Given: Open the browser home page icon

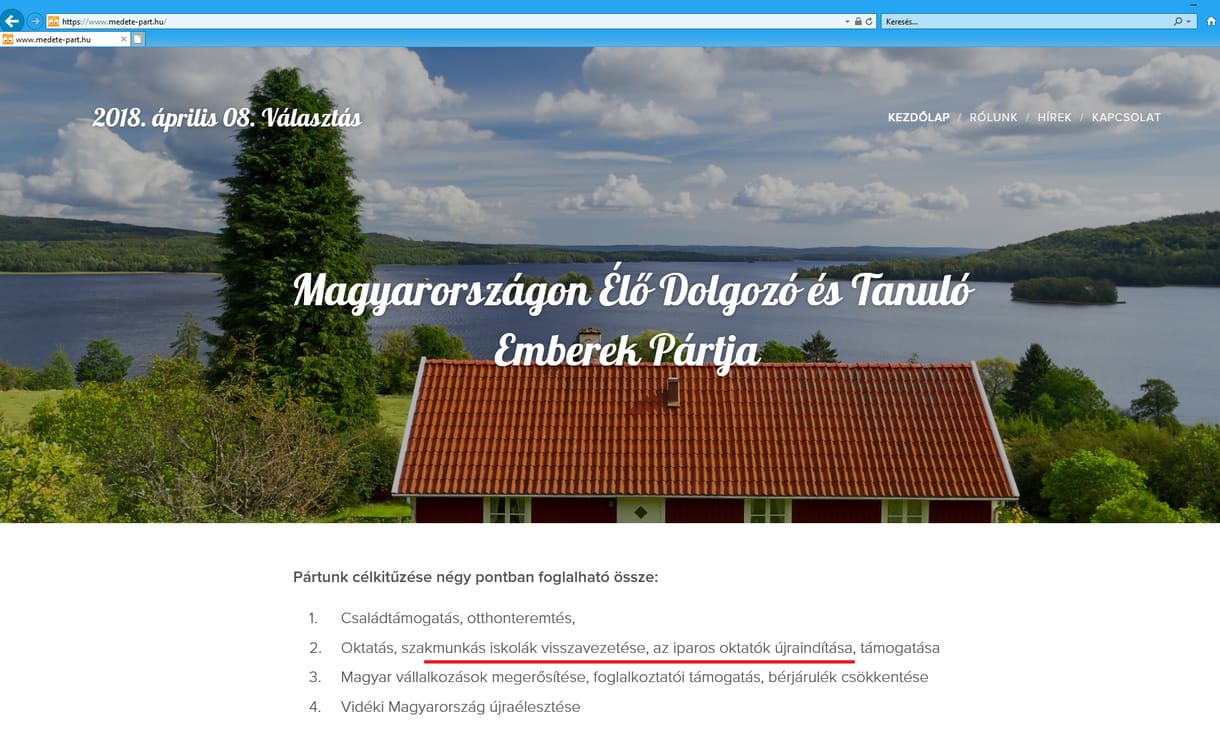Looking at the screenshot, I should pyautogui.click(x=1211, y=20).
